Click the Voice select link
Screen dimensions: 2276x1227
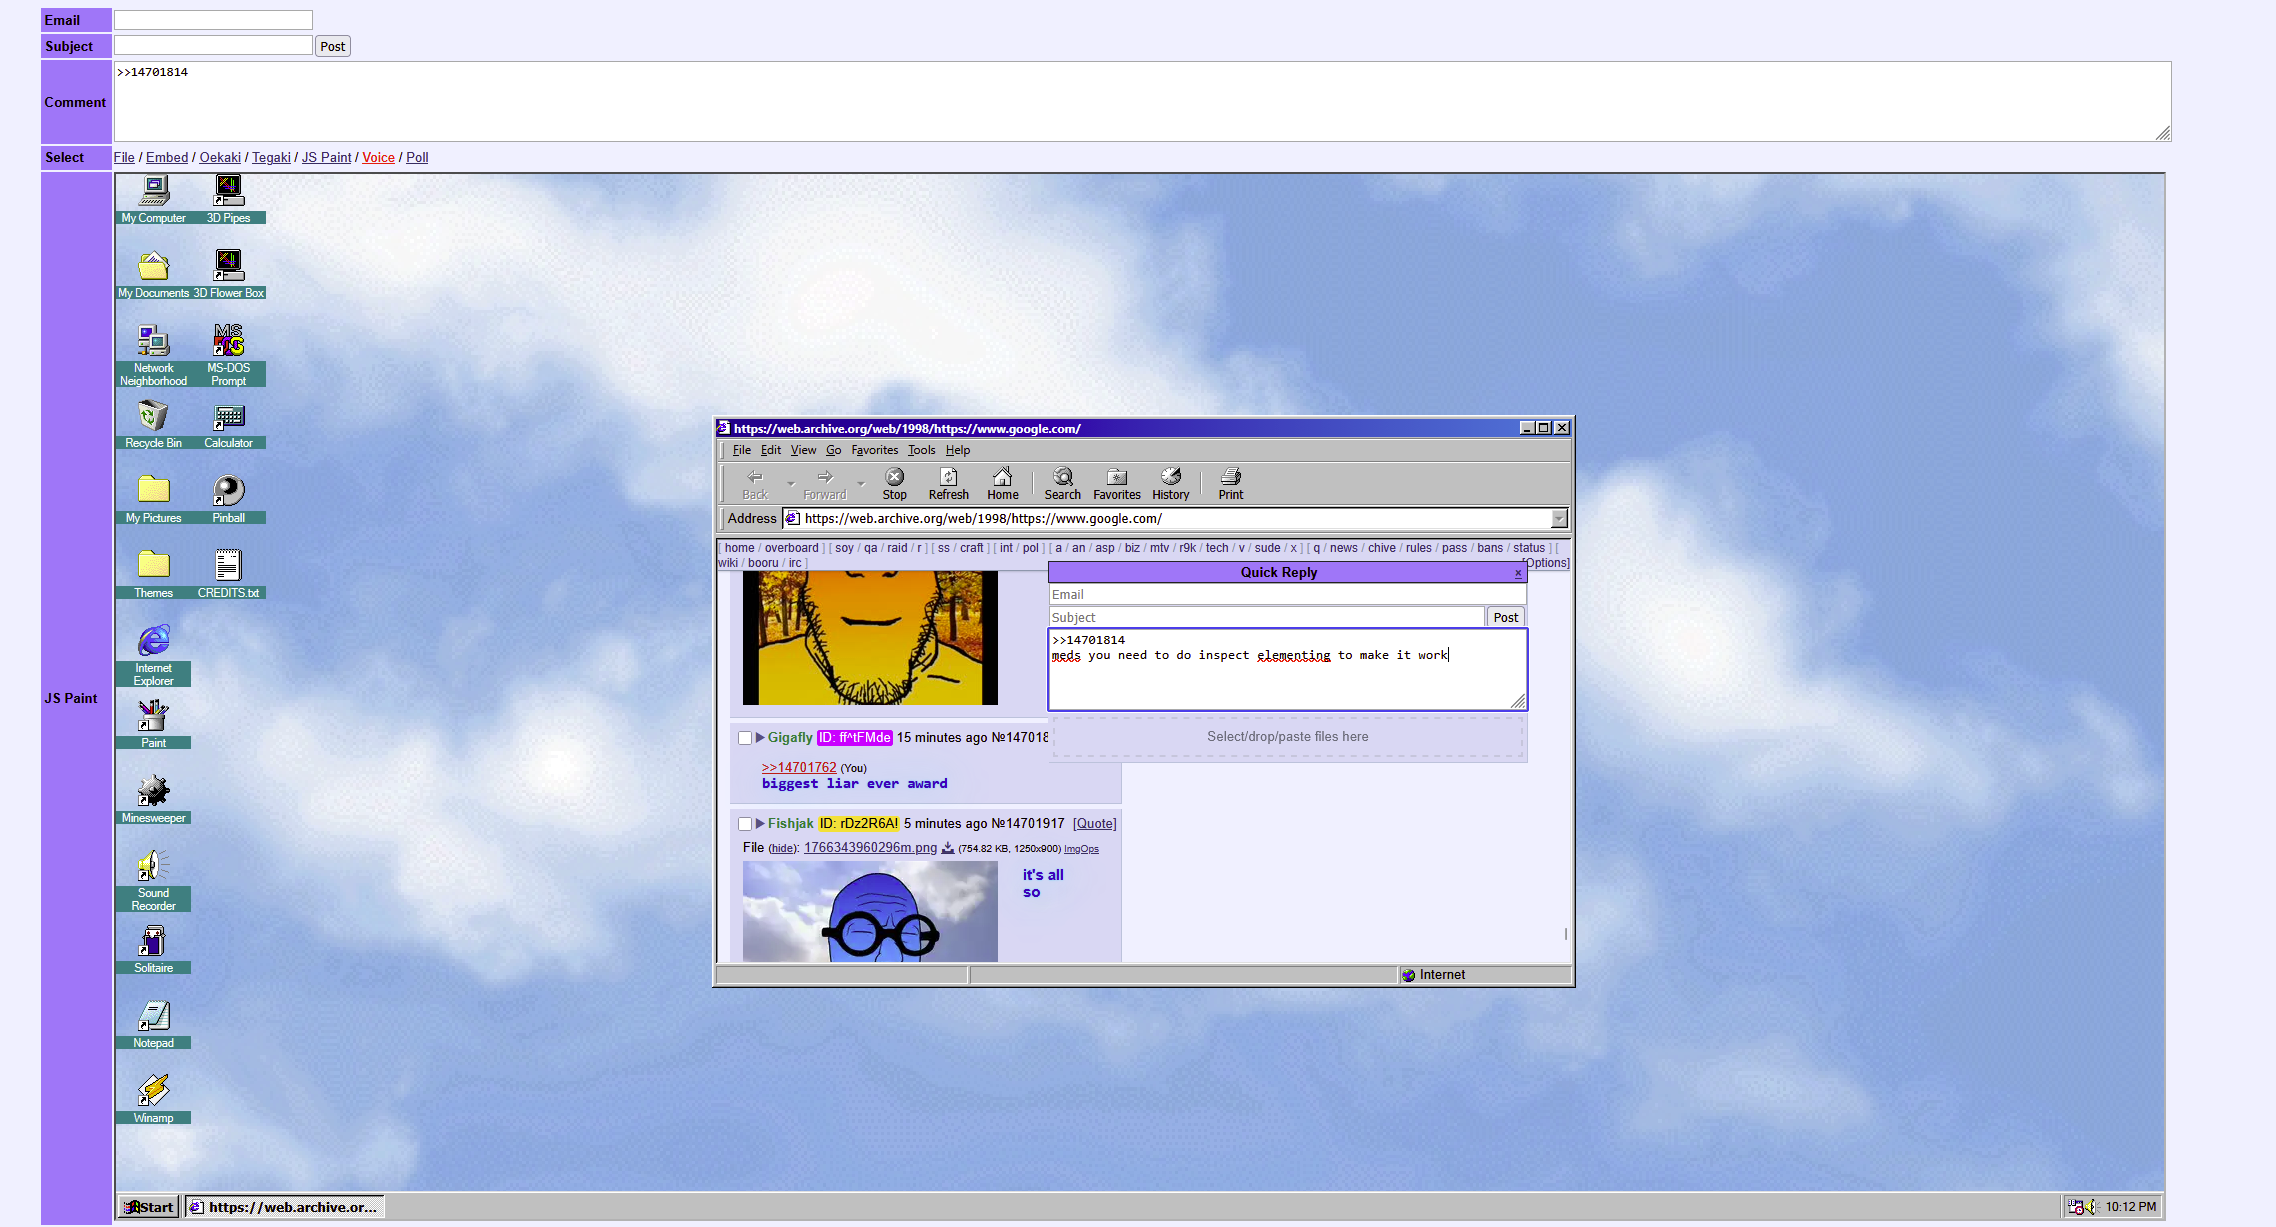378,157
